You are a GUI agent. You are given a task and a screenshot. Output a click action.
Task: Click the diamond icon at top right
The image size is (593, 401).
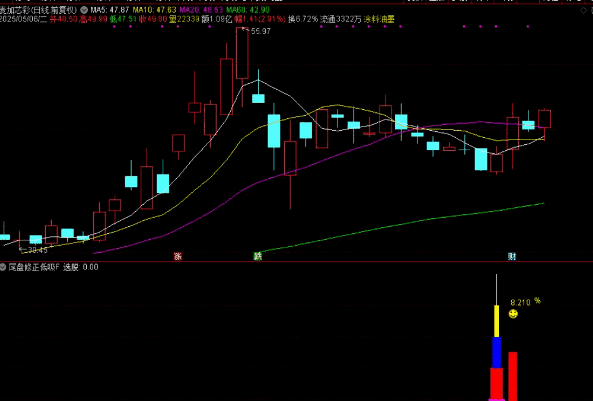(x=584, y=11)
